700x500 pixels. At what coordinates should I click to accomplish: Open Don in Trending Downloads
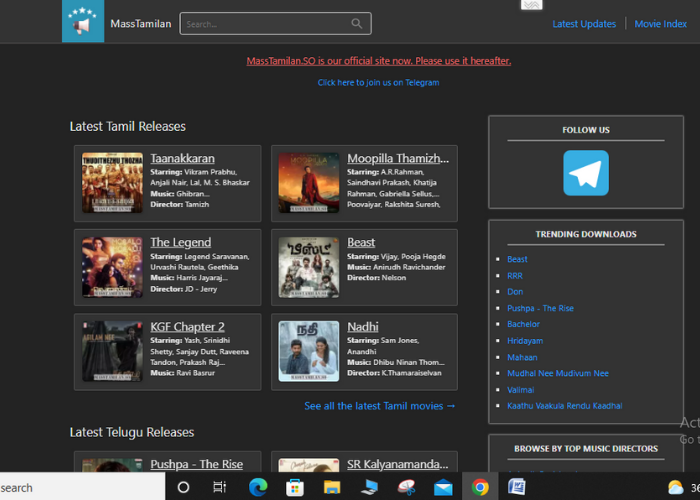(515, 292)
